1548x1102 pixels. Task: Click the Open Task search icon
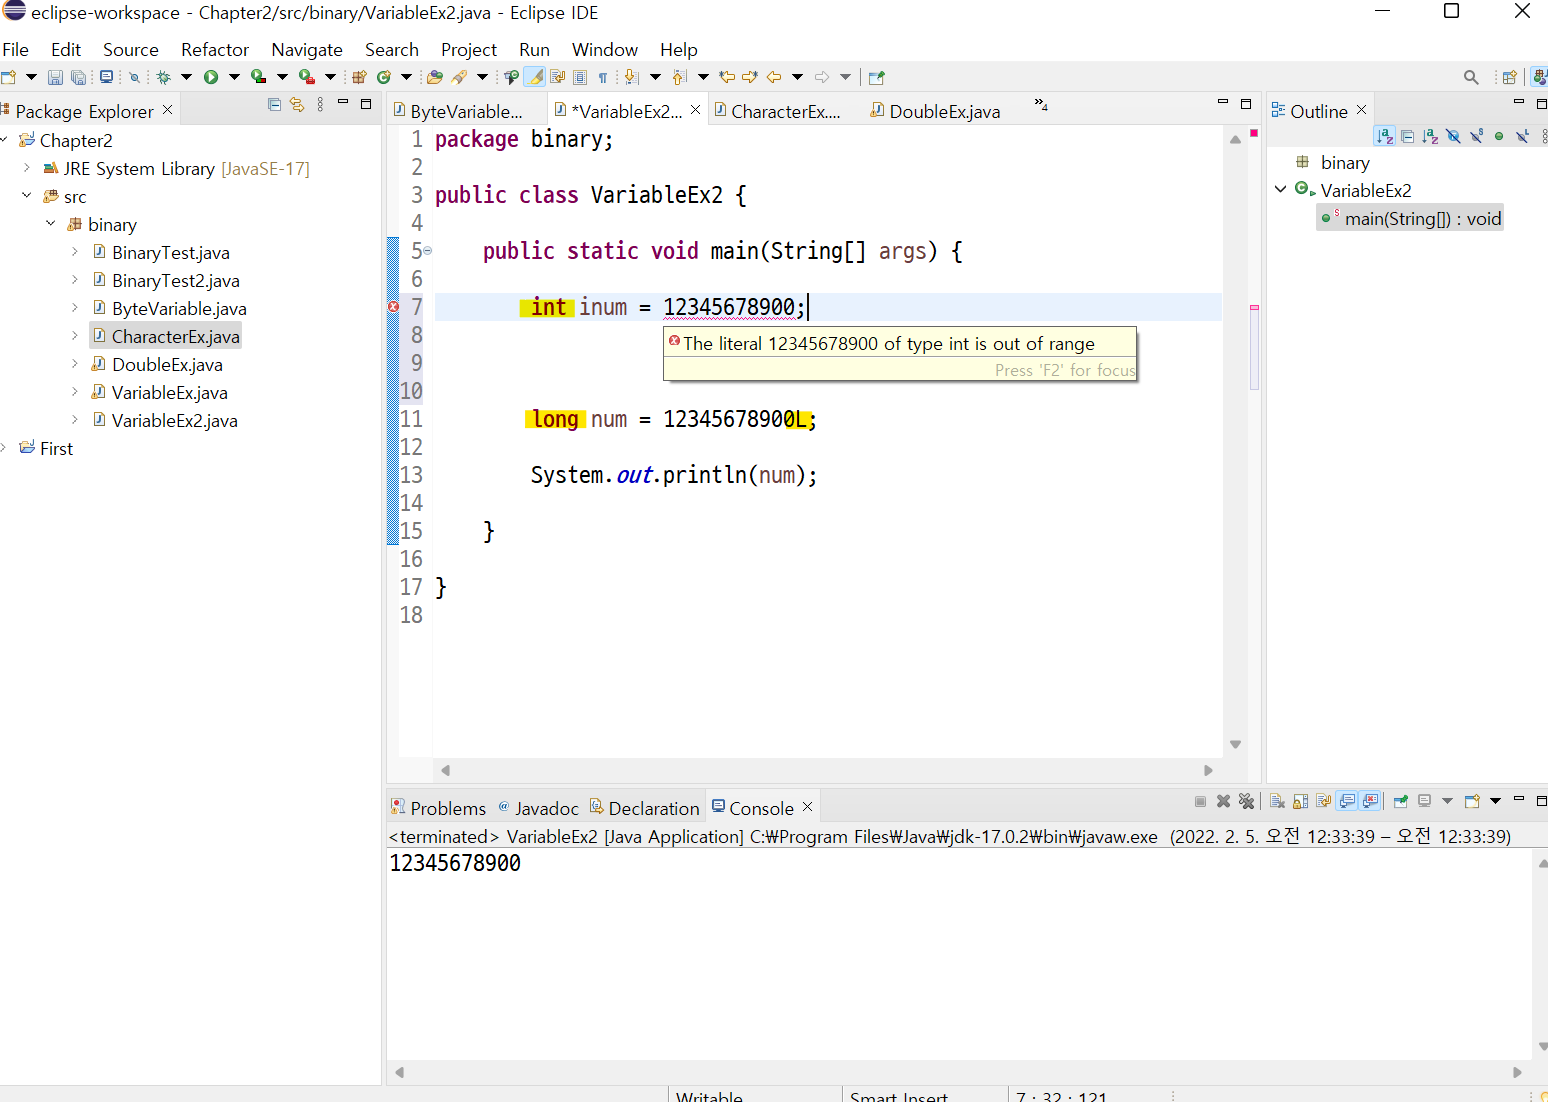pyautogui.click(x=459, y=77)
